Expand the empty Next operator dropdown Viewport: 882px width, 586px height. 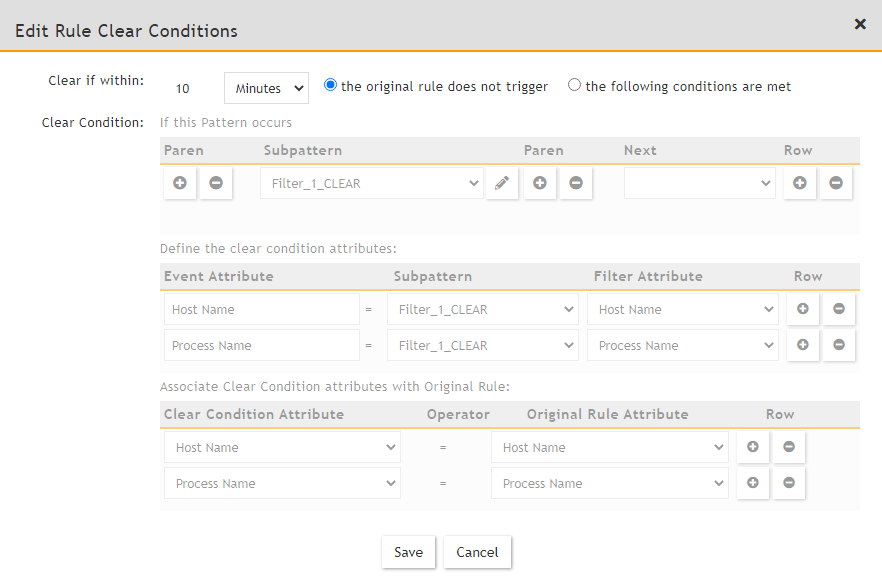700,183
